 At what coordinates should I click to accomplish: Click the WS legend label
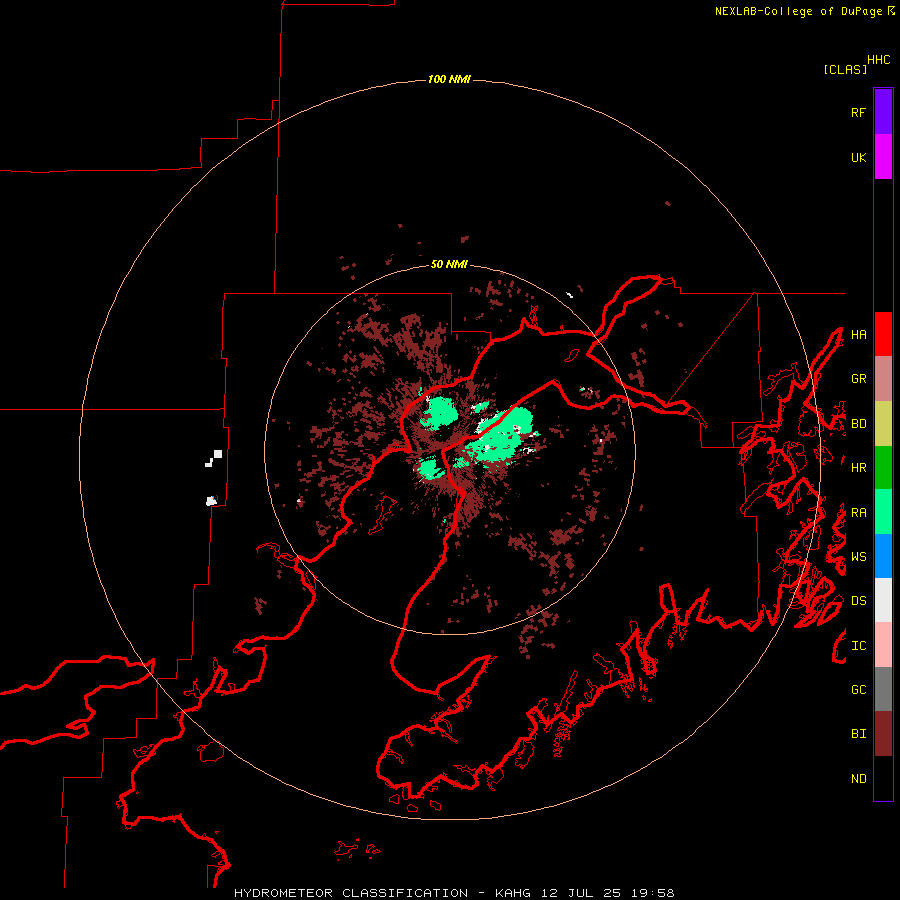tap(859, 557)
